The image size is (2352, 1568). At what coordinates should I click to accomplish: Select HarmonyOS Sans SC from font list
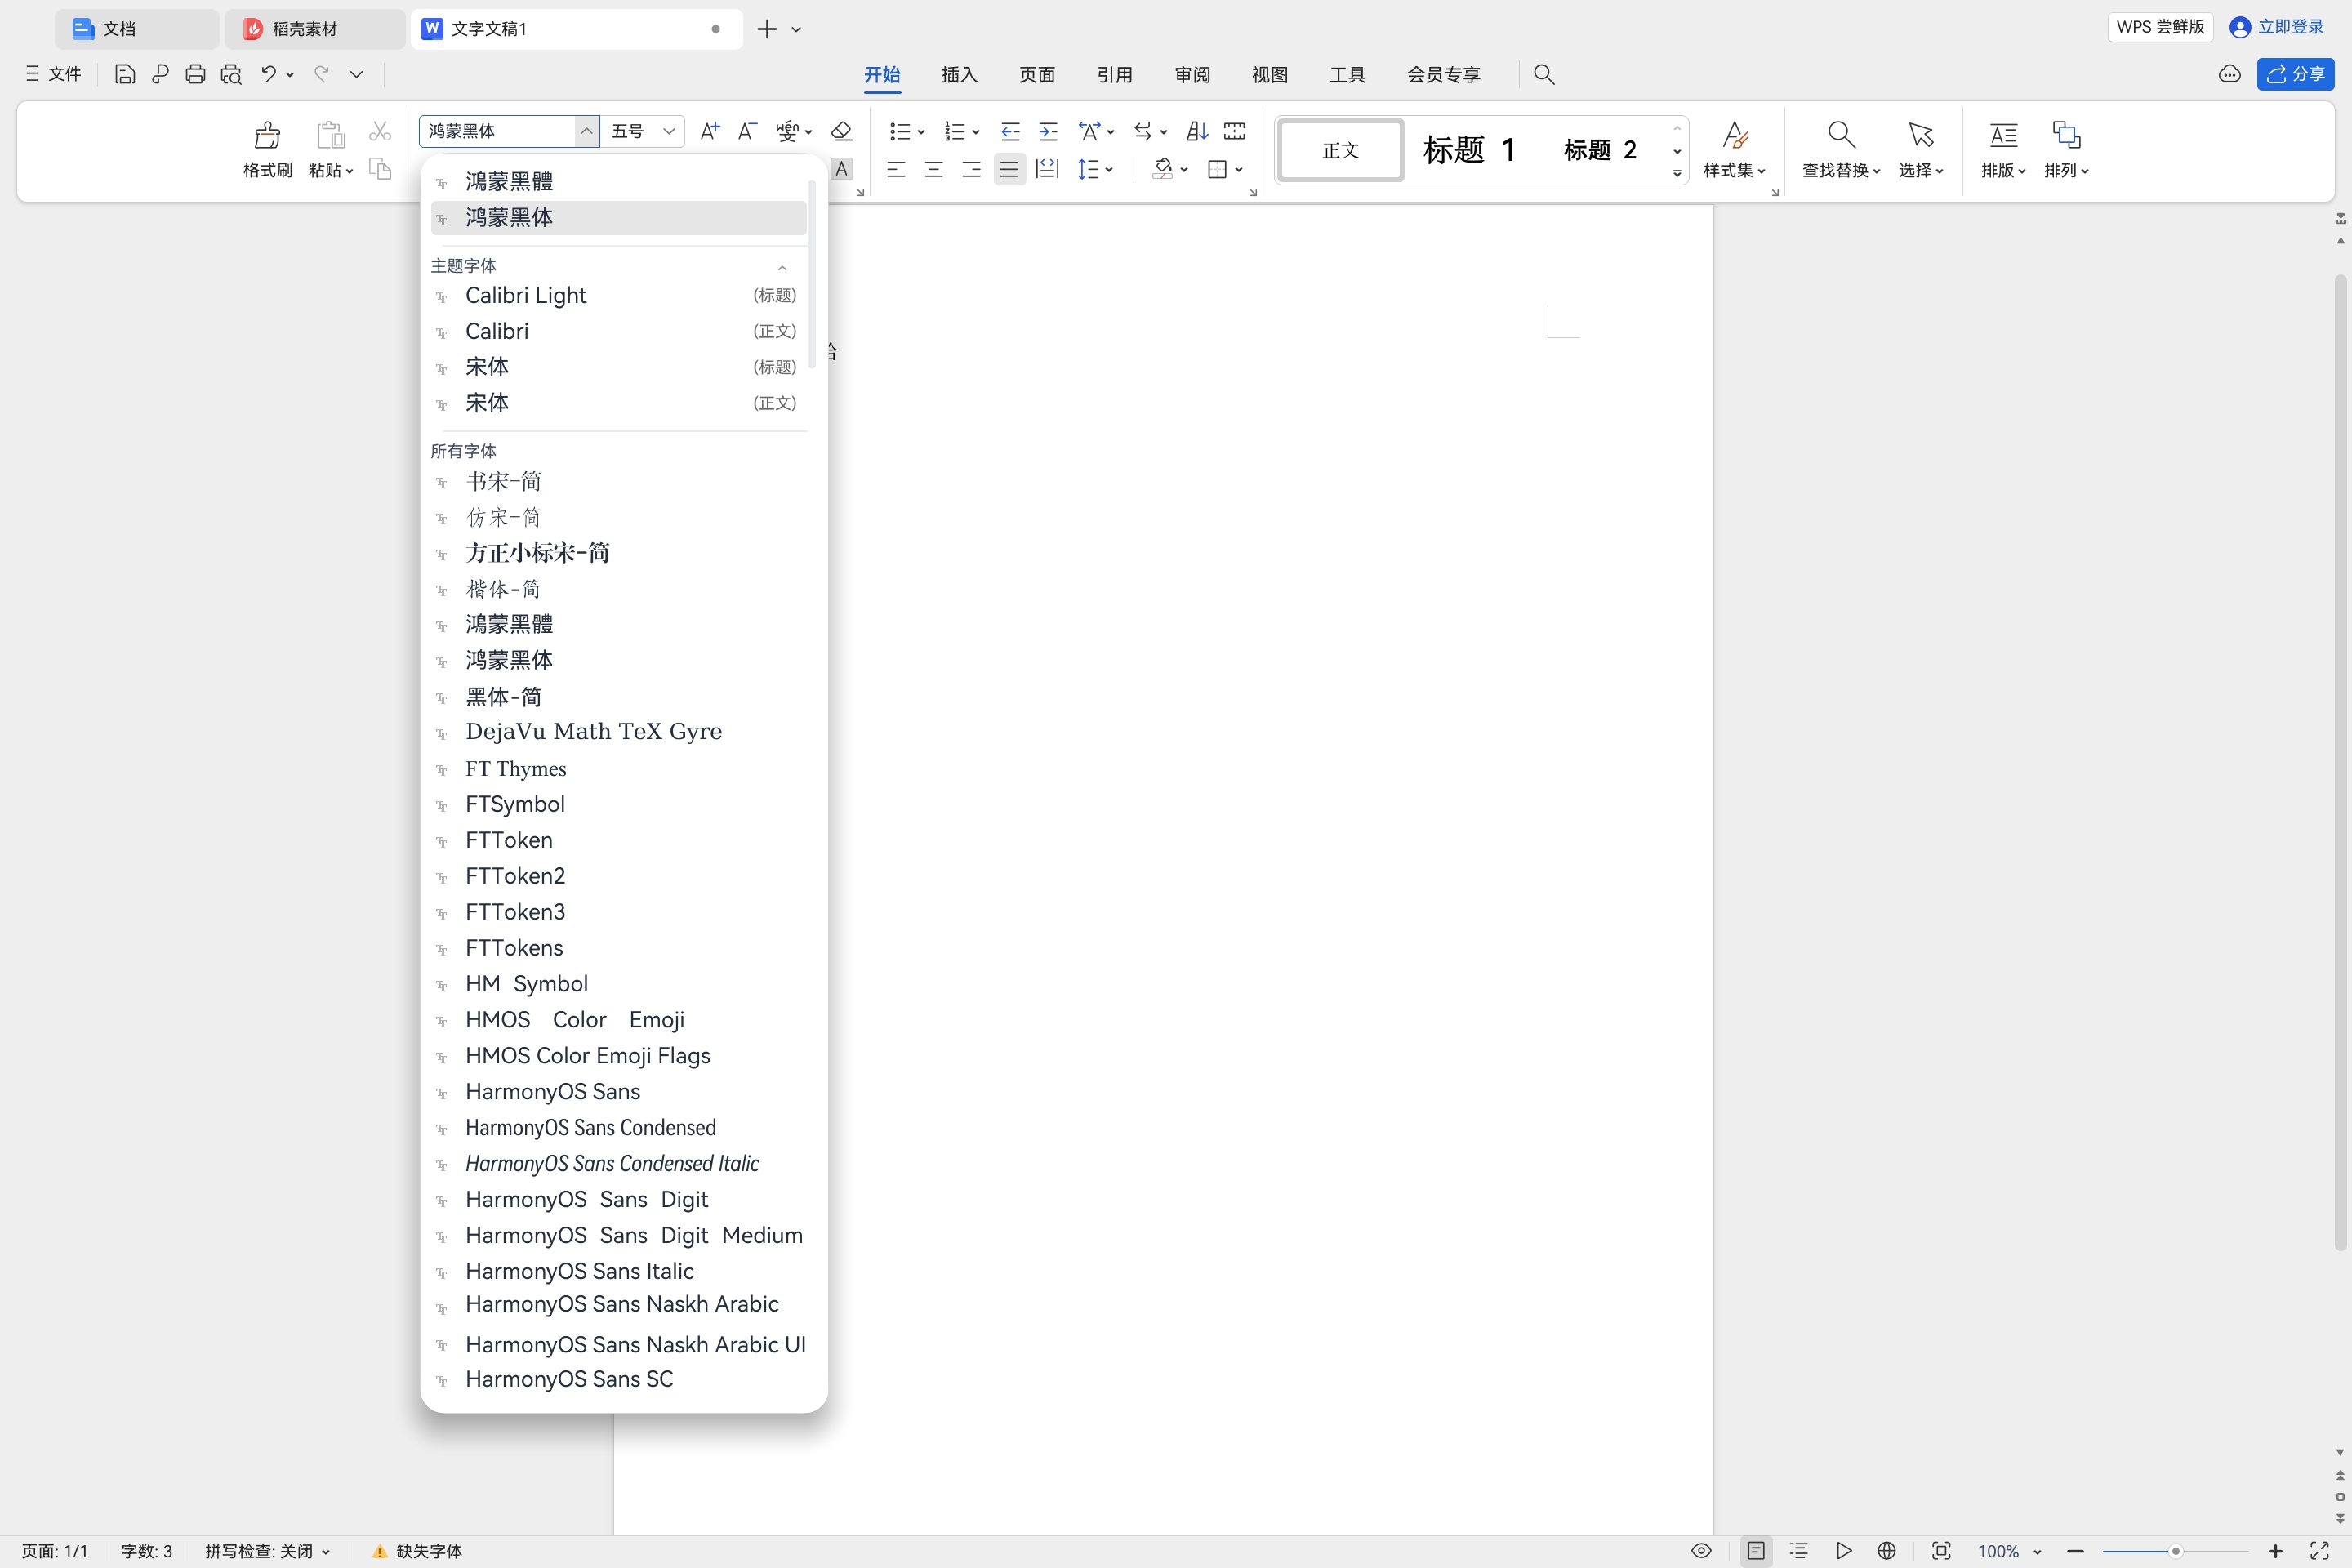click(x=569, y=1379)
